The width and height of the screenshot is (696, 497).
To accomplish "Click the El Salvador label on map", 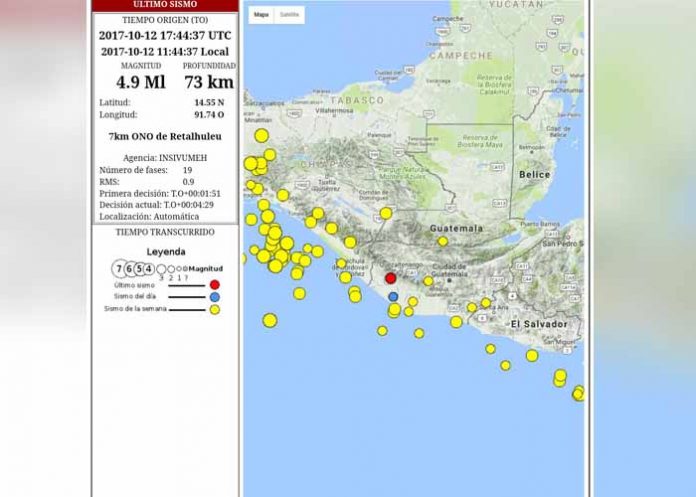I will tap(538, 324).
